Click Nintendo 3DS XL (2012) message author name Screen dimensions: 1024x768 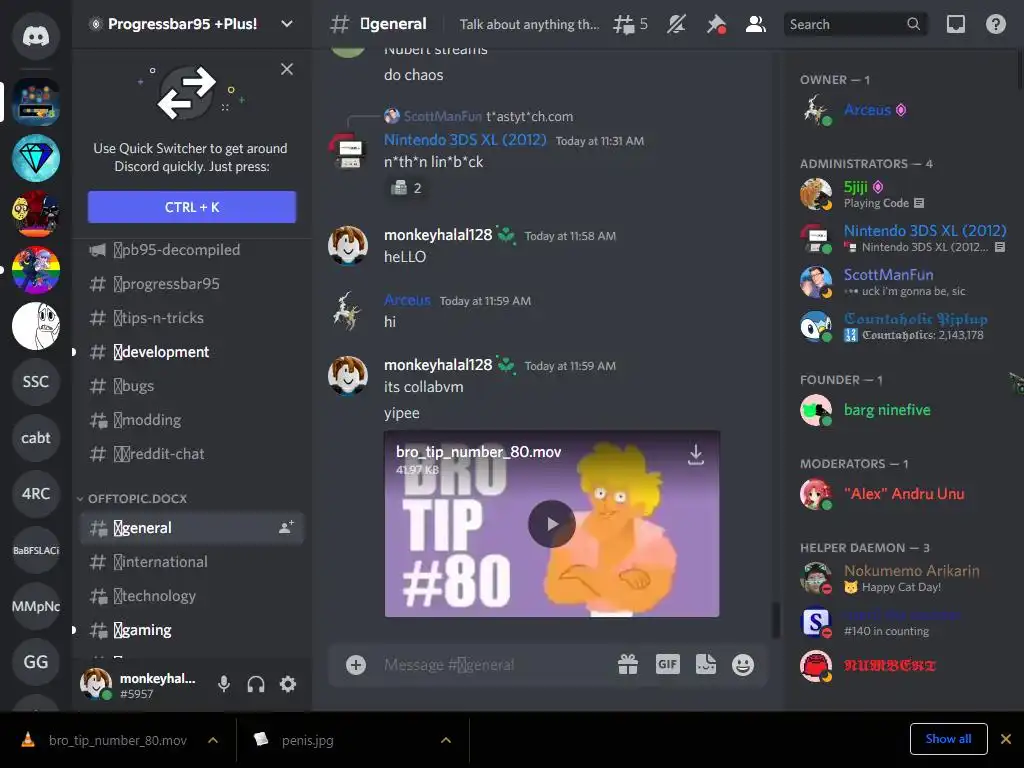(465, 140)
